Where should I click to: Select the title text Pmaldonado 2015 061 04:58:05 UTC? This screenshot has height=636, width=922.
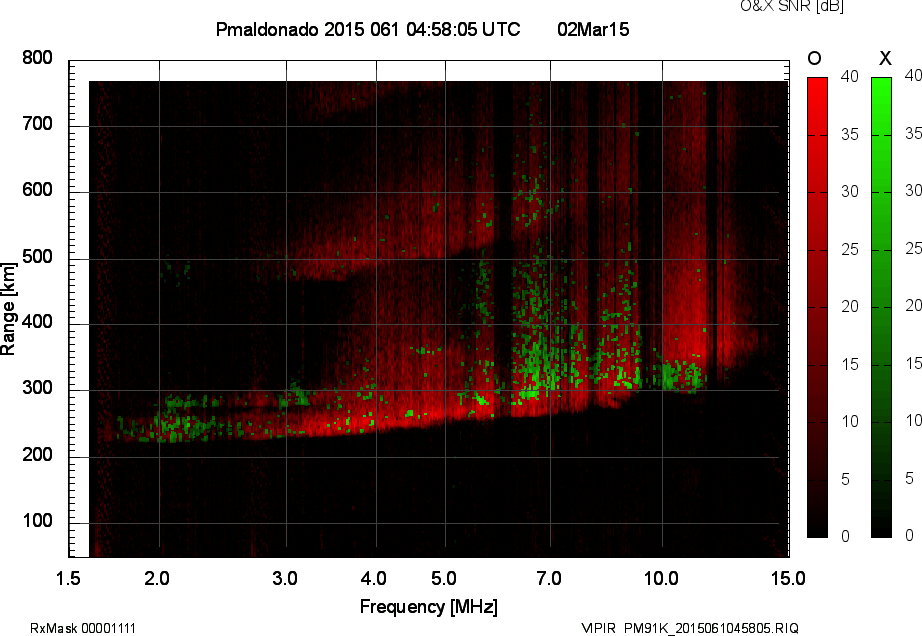pyautogui.click(x=368, y=29)
